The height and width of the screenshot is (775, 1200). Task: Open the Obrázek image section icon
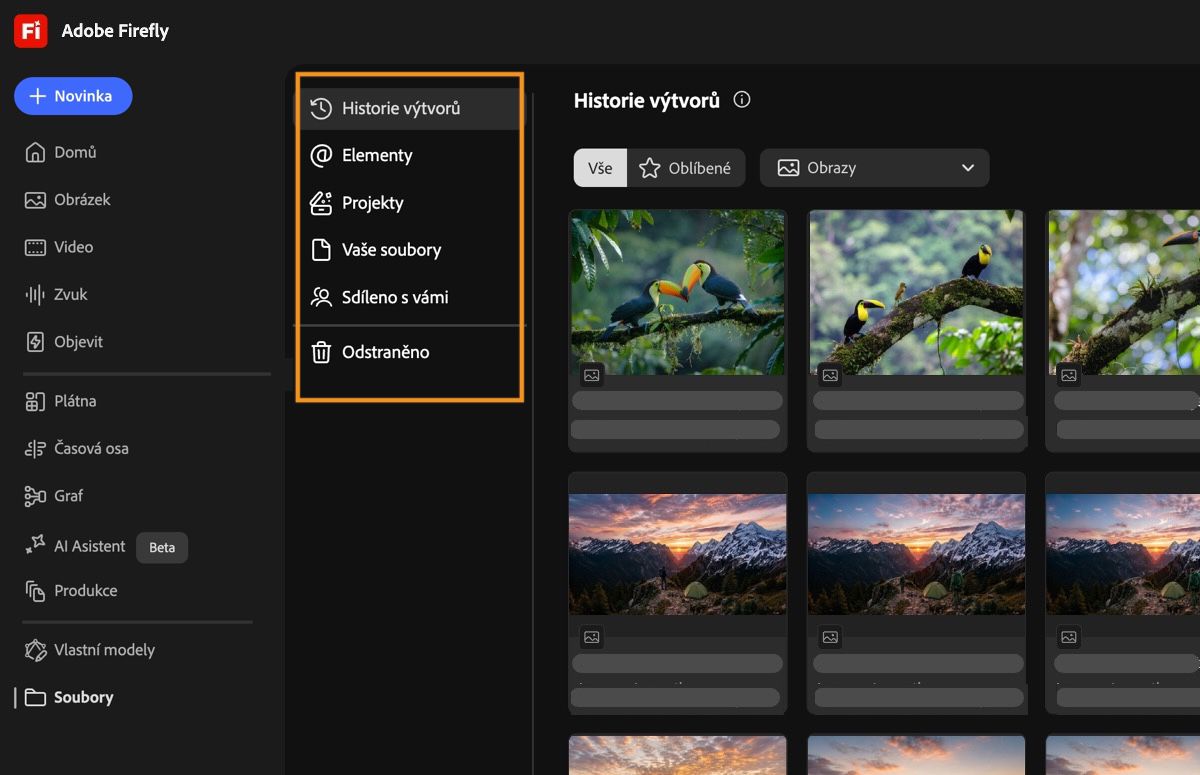pos(35,200)
